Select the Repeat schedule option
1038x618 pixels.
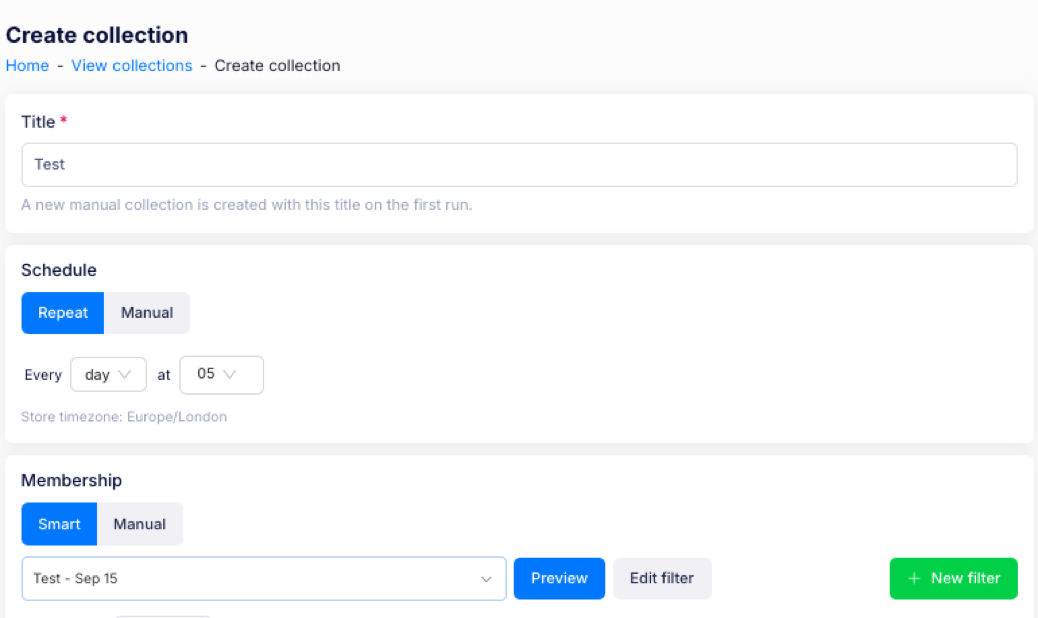click(x=63, y=313)
